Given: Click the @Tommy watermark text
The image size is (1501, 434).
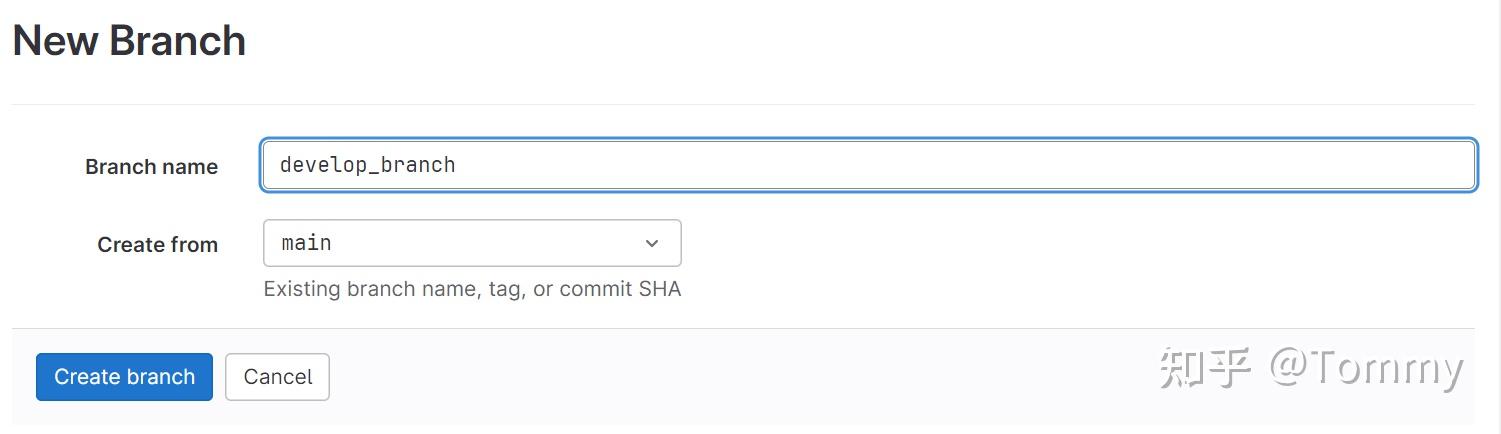Looking at the screenshot, I should click(1366, 368).
